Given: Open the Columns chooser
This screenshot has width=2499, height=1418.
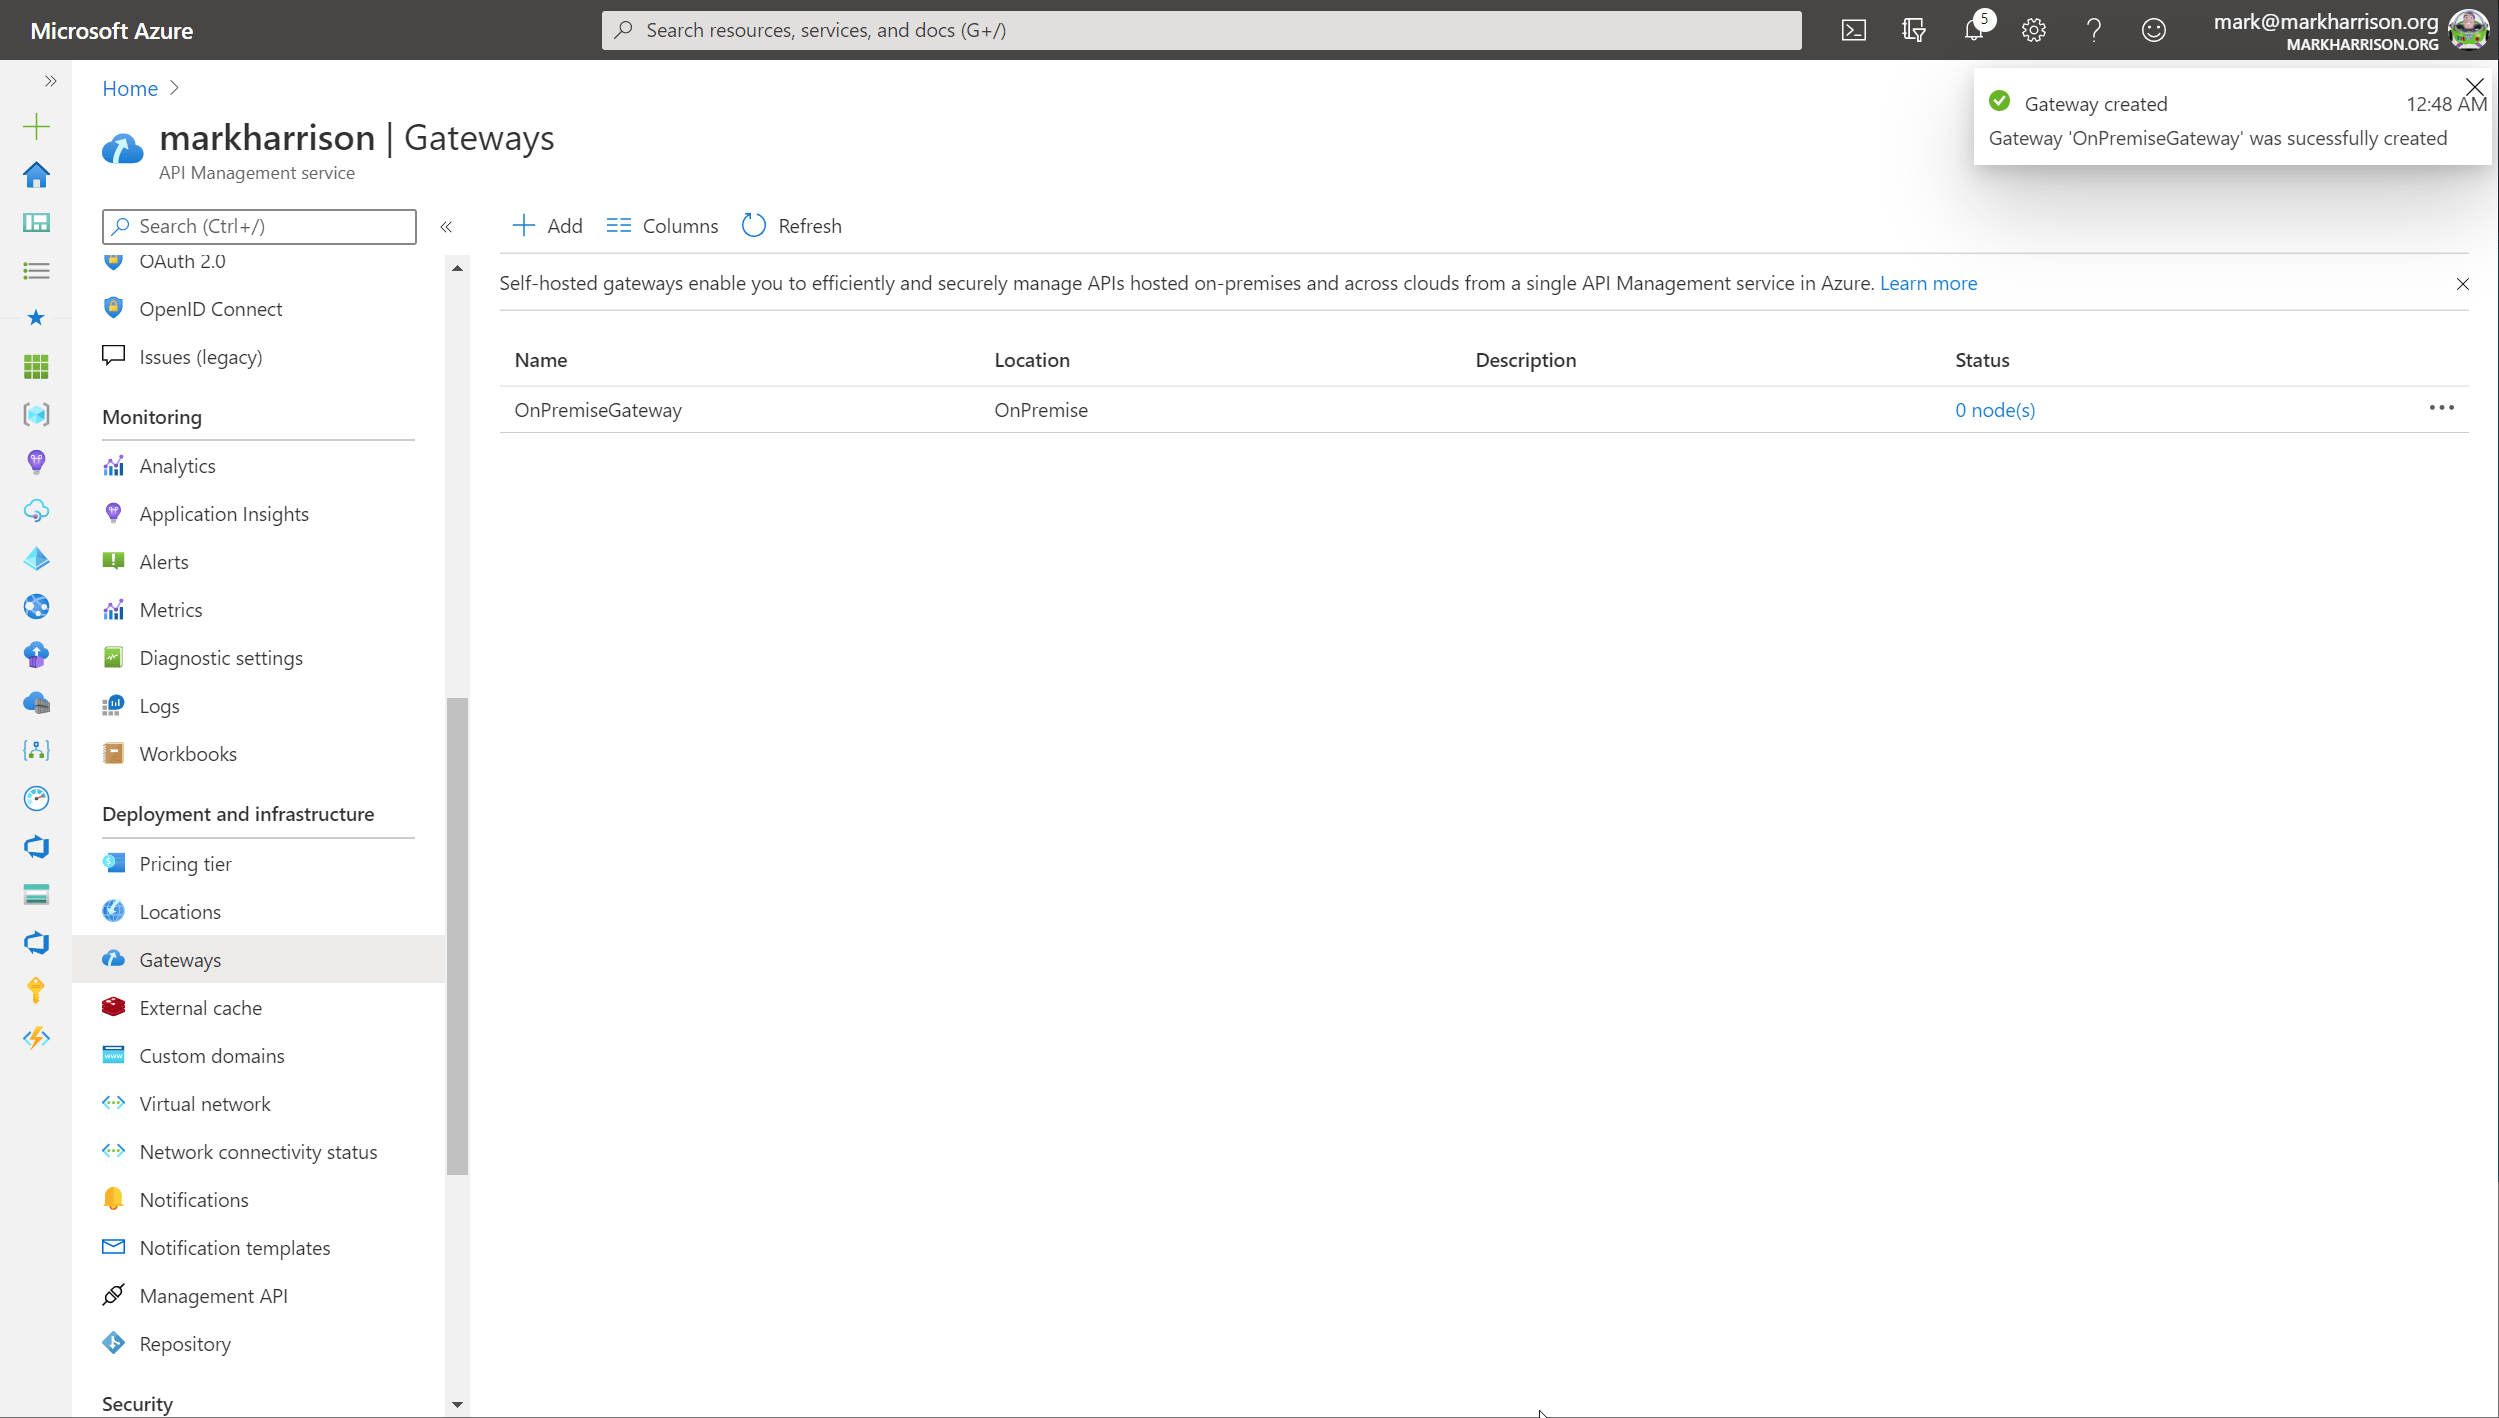Looking at the screenshot, I should 662,226.
